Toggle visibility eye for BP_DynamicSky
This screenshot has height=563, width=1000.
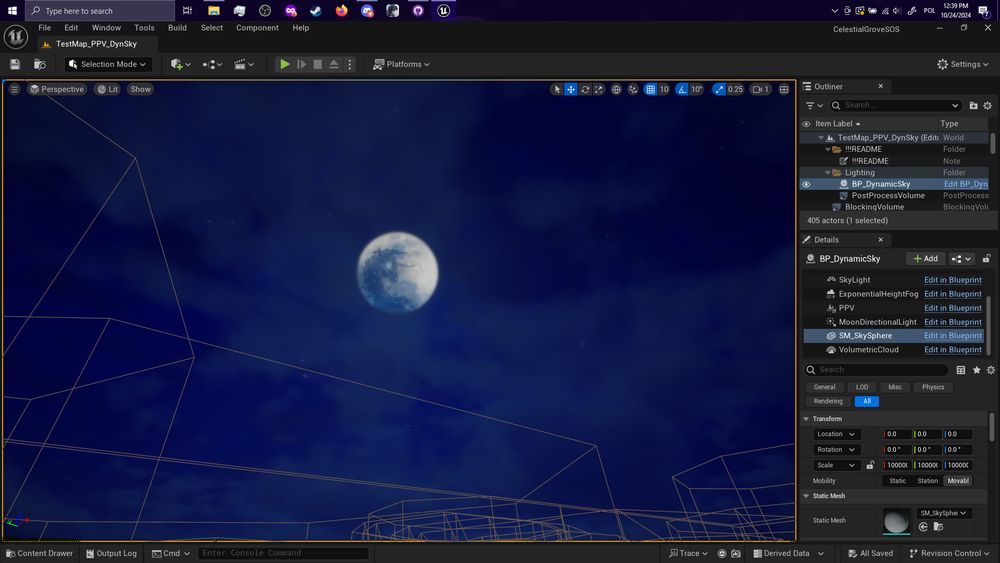[x=806, y=184]
